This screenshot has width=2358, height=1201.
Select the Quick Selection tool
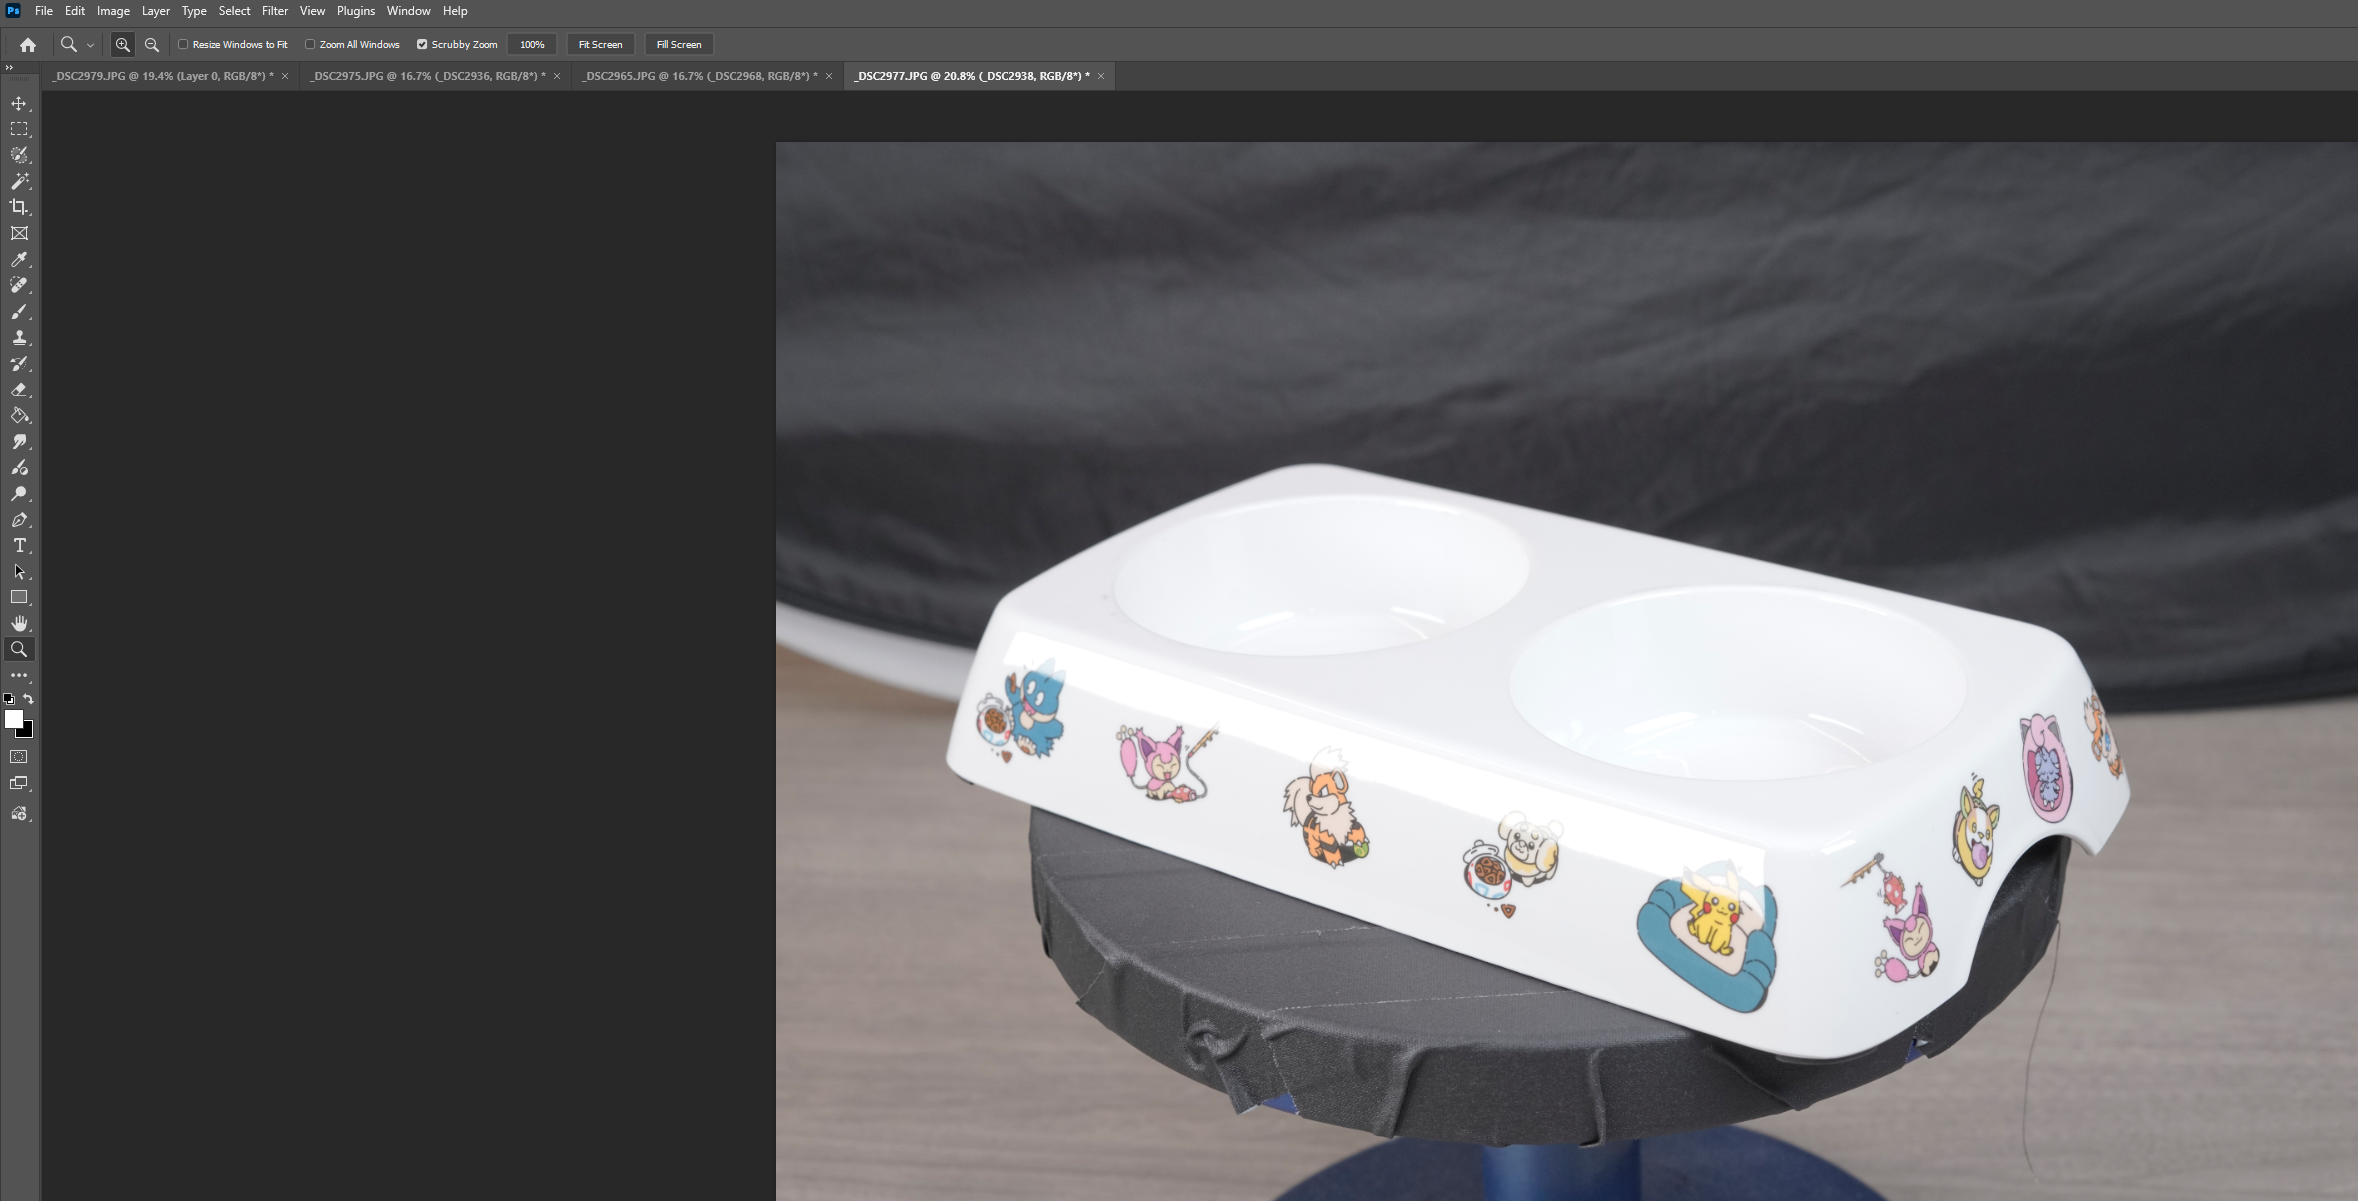pyautogui.click(x=19, y=155)
